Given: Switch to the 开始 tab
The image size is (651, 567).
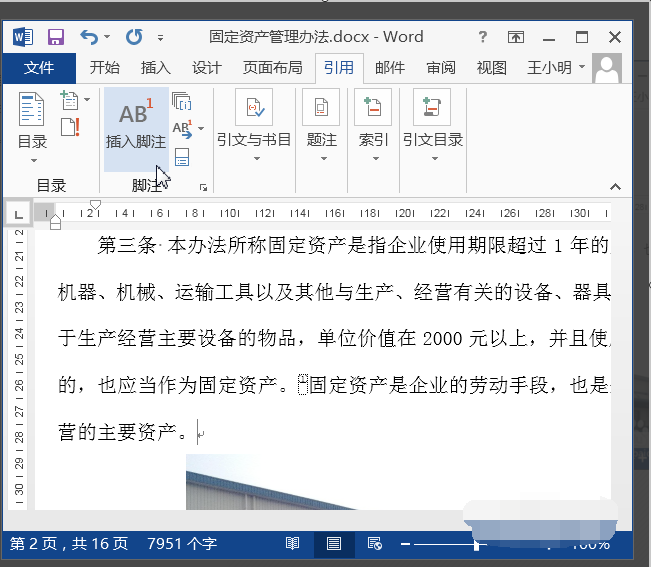Looking at the screenshot, I should pos(105,68).
